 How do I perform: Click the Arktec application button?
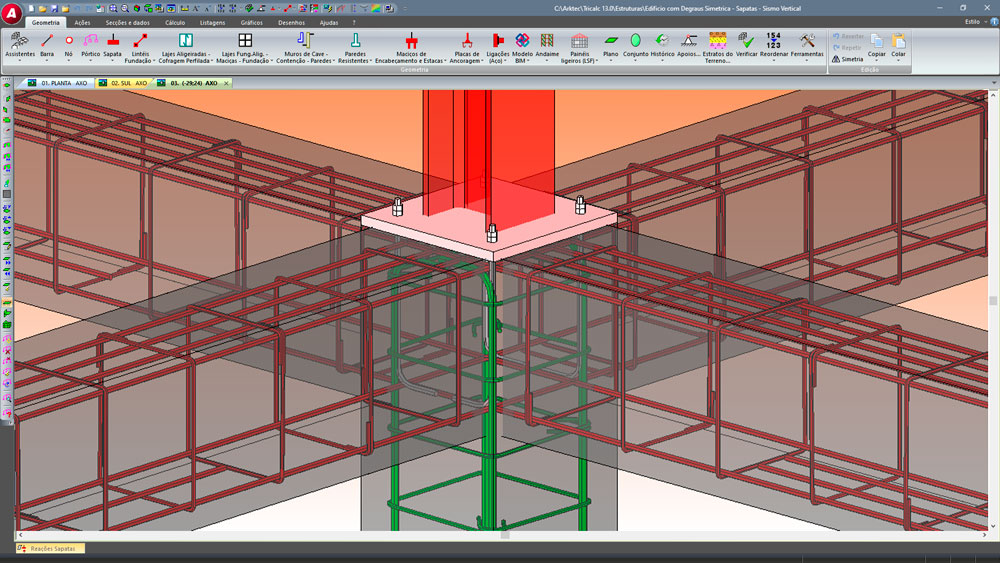[11, 13]
